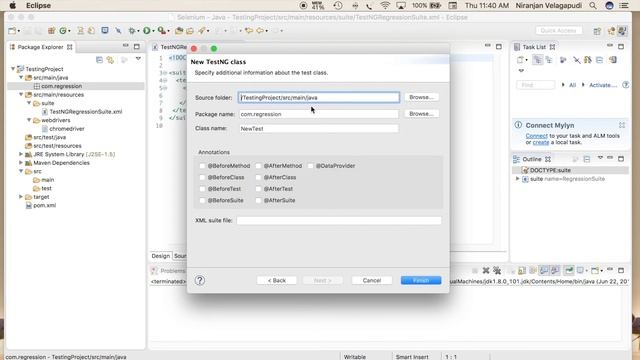
Task: Click the Open Perspective icon
Action: tap(597, 31)
